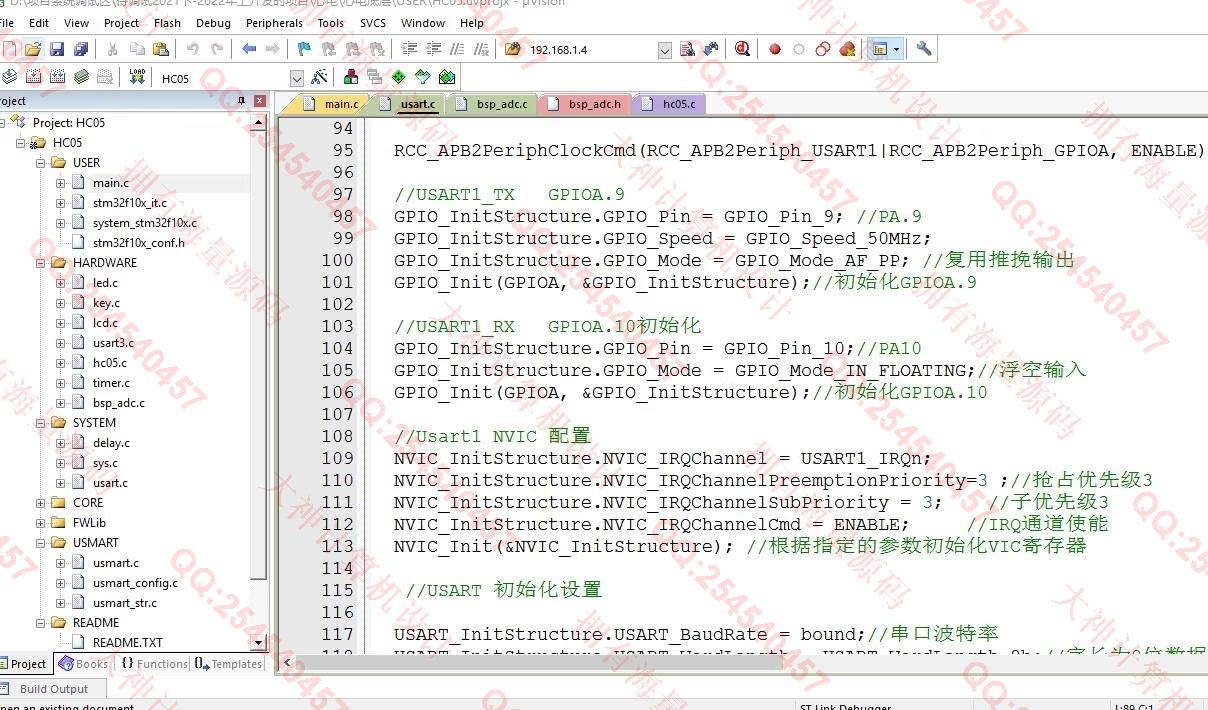Click the editor horizontal scroll-left arrow
This screenshot has width=1208, height=710.
[287, 662]
